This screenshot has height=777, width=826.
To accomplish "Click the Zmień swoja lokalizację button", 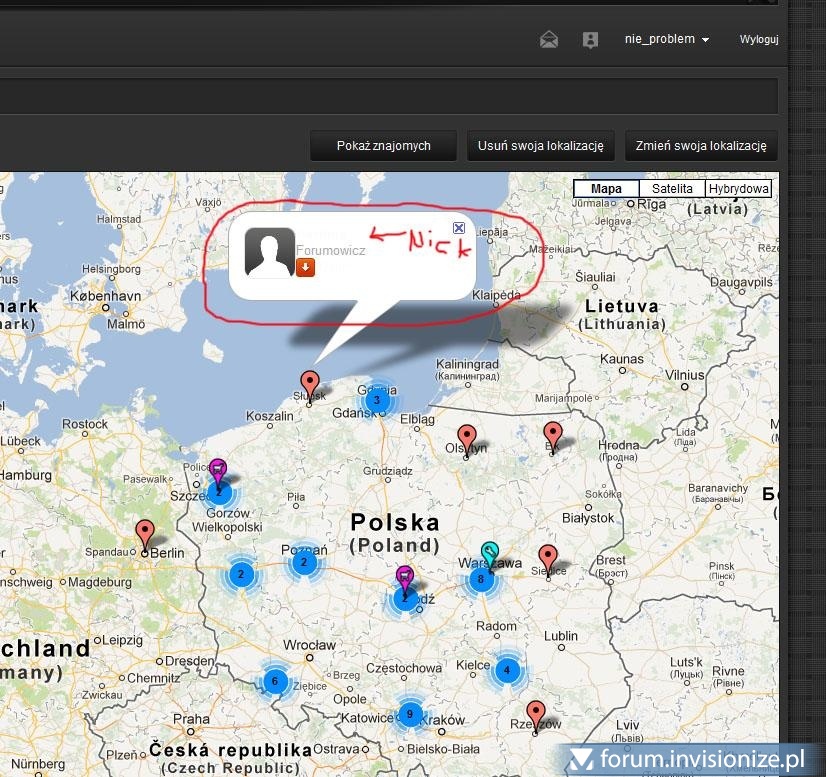I will 701,146.
